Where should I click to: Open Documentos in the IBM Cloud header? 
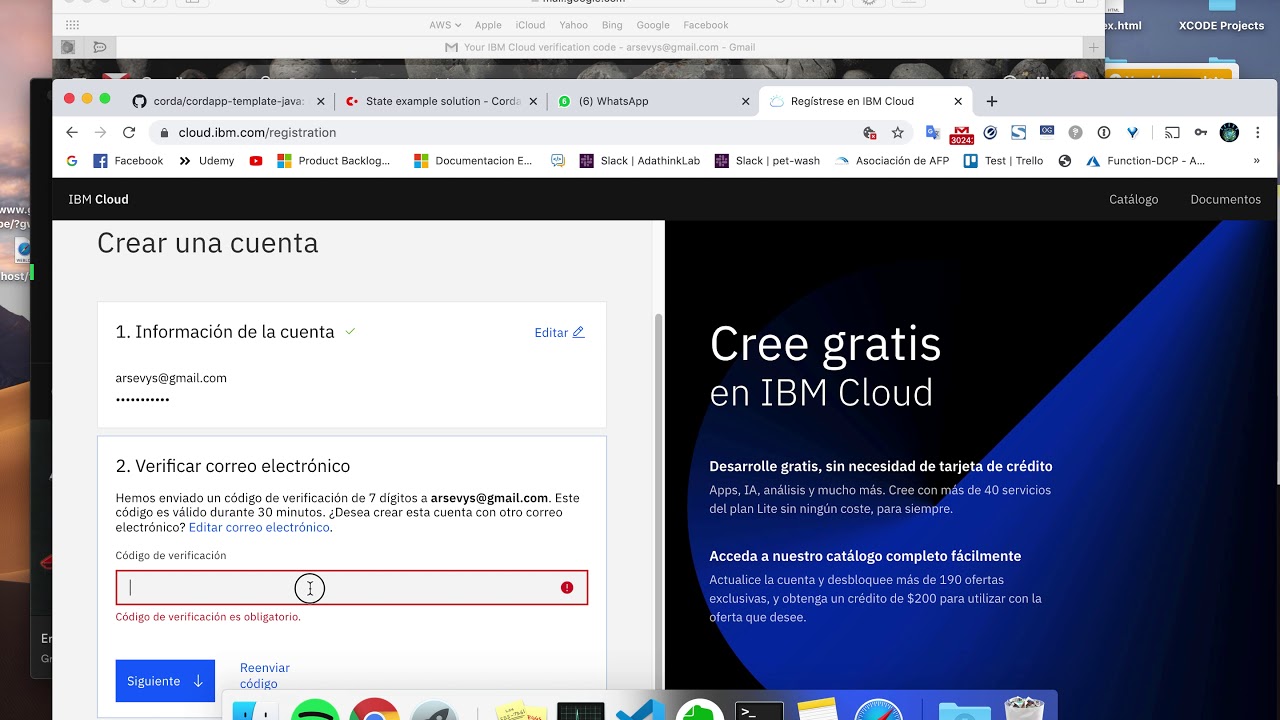1225,199
